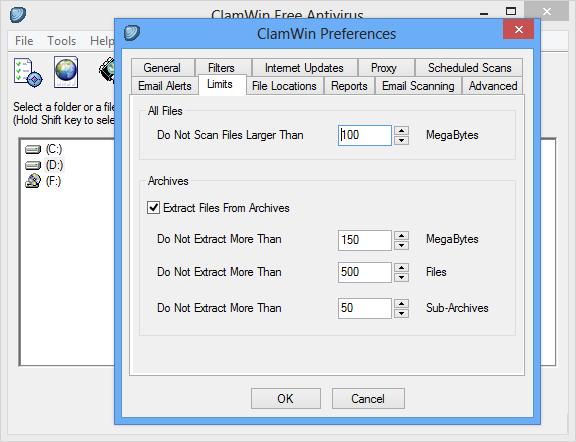Increase the Sub-Archives limit
This screenshot has width=576, height=442.
click(402, 303)
